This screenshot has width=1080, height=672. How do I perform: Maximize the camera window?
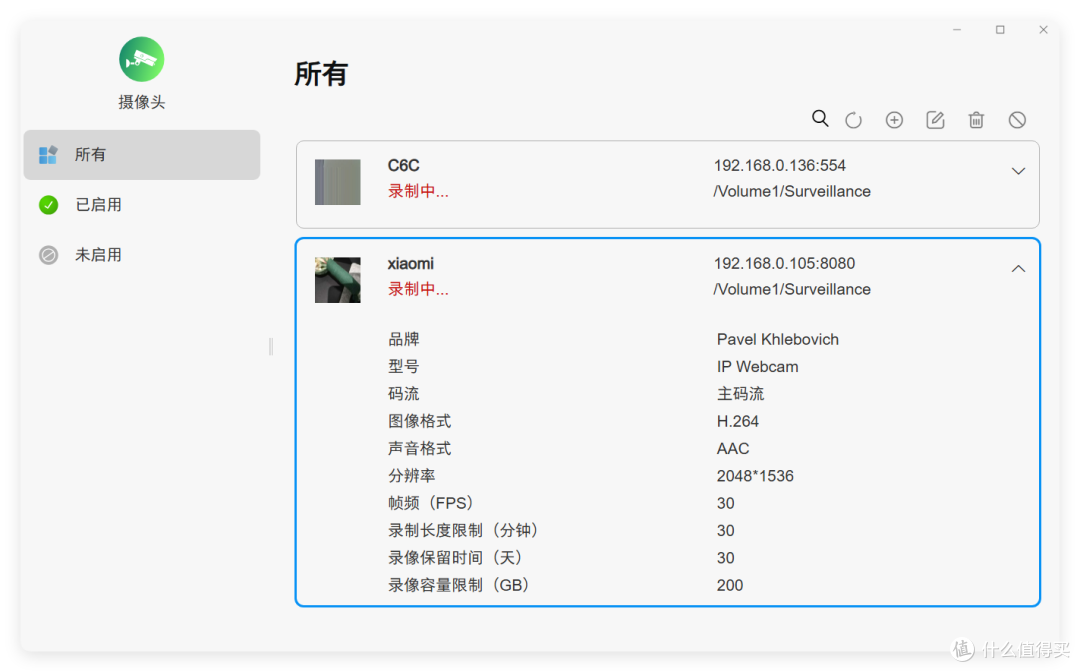[1000, 30]
